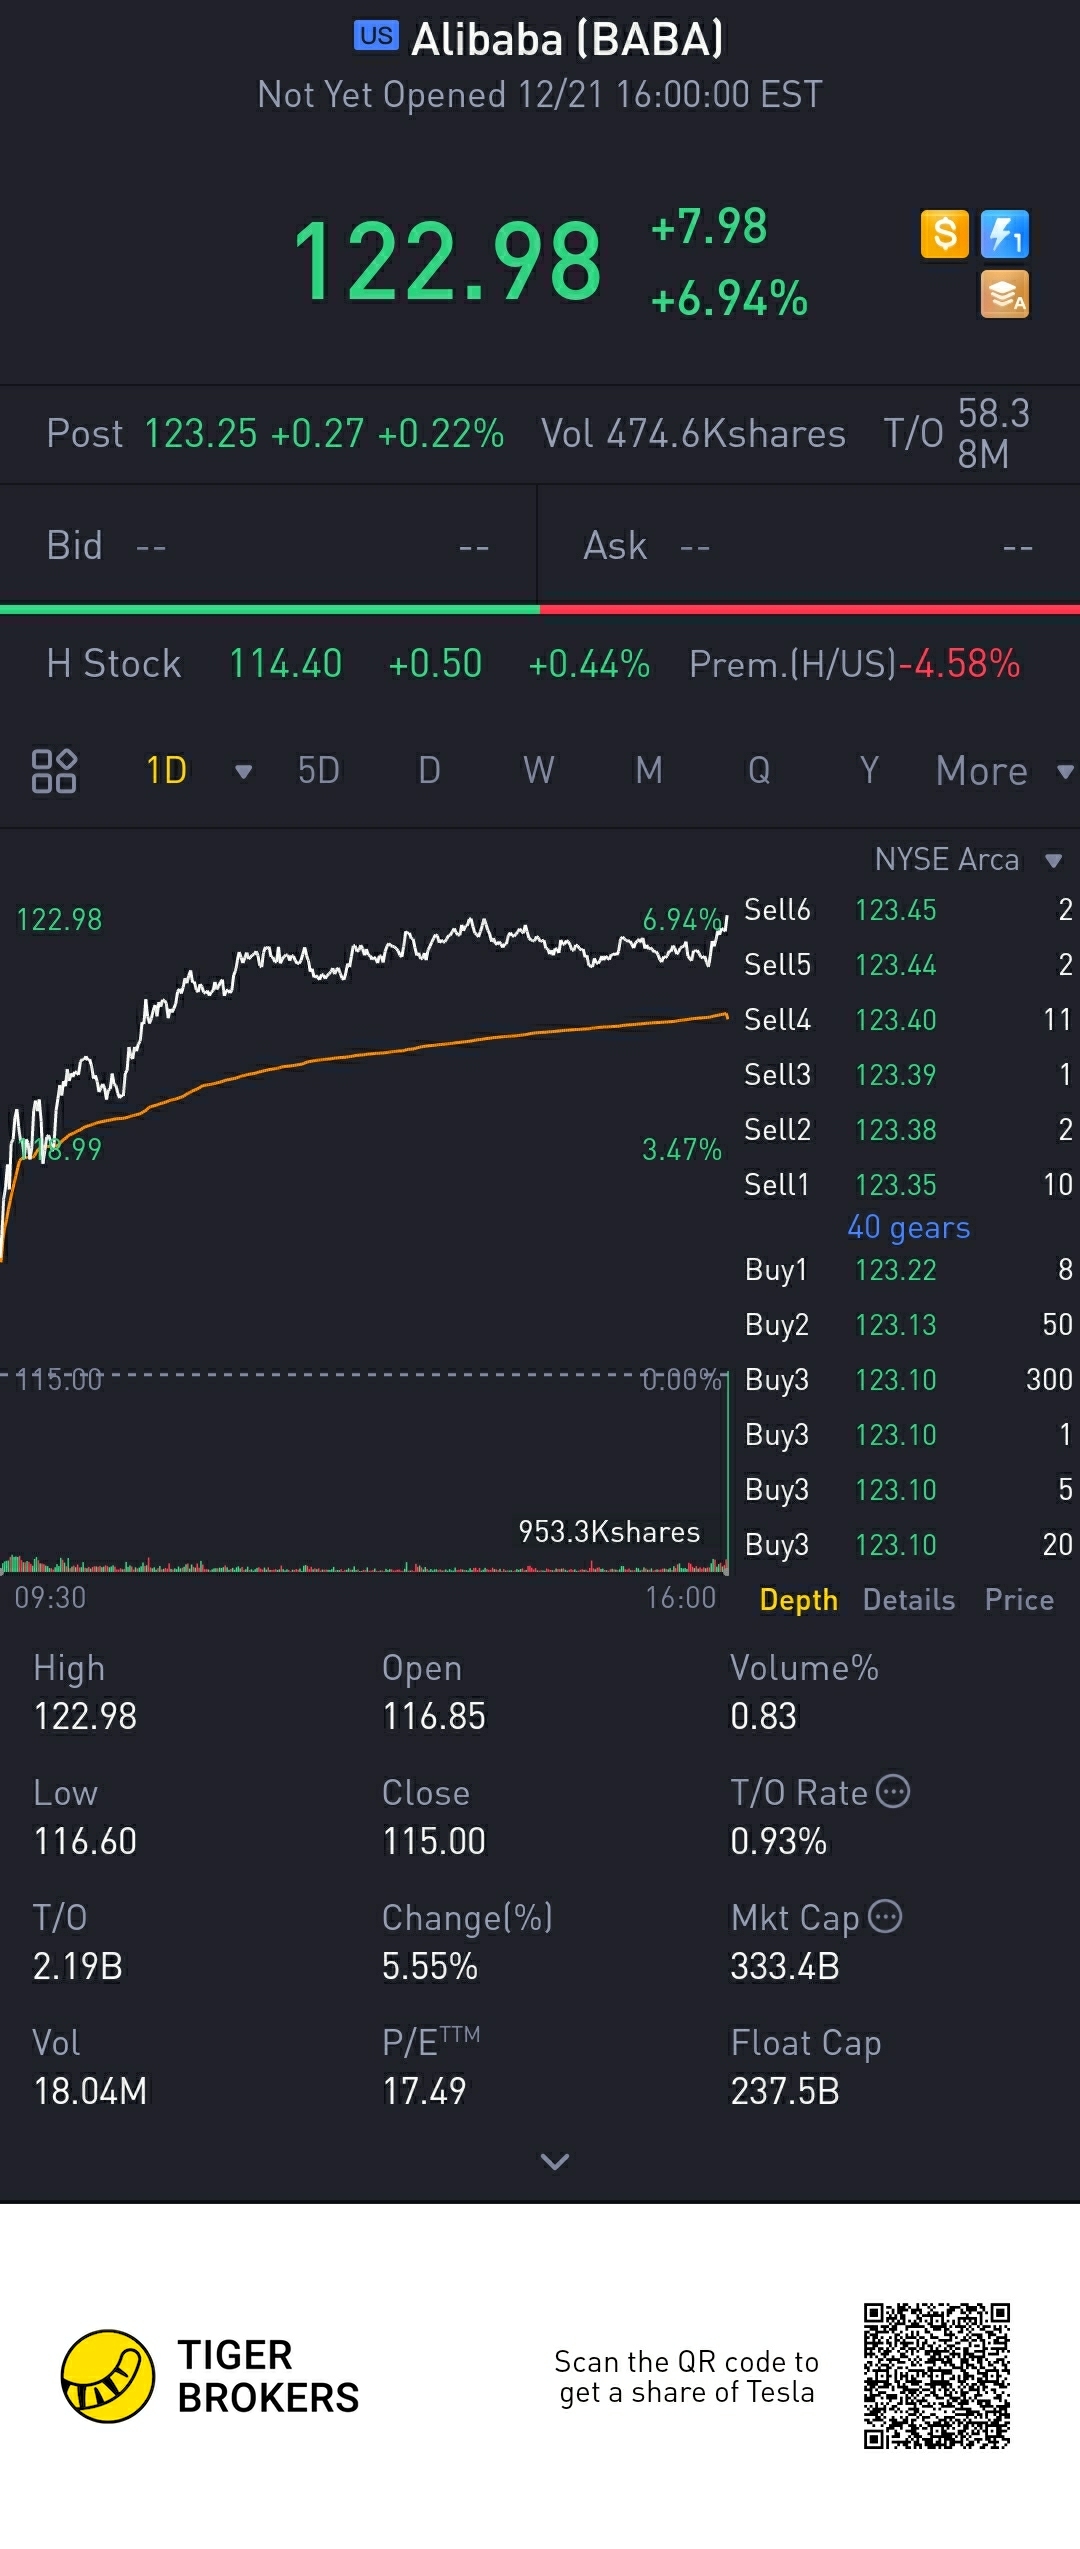
Task: Tap the Low 116.60 stat
Action: click(x=85, y=1817)
